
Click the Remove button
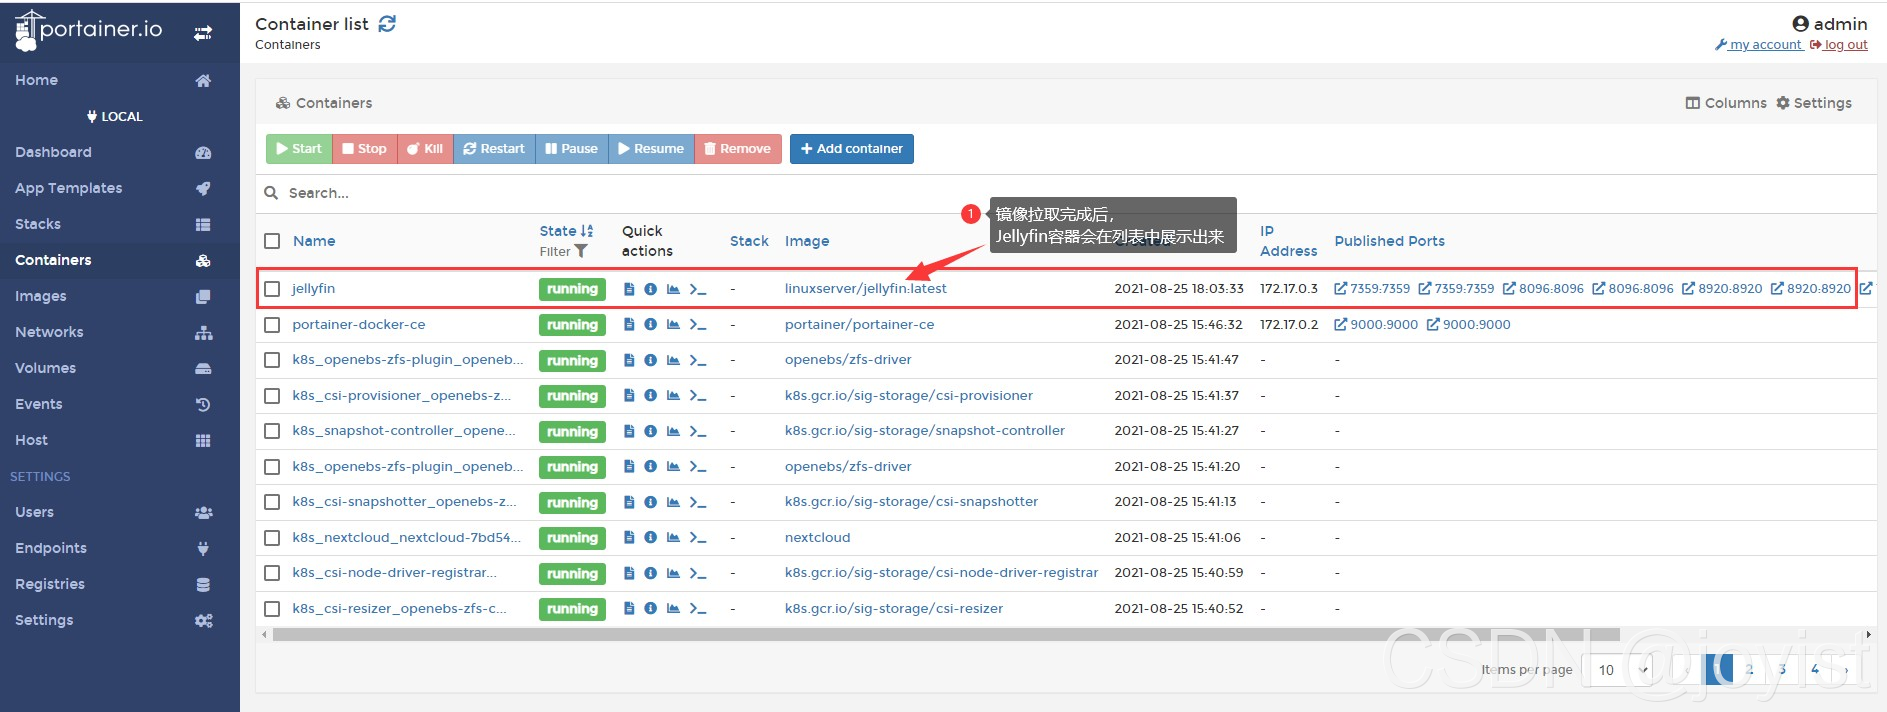(738, 149)
